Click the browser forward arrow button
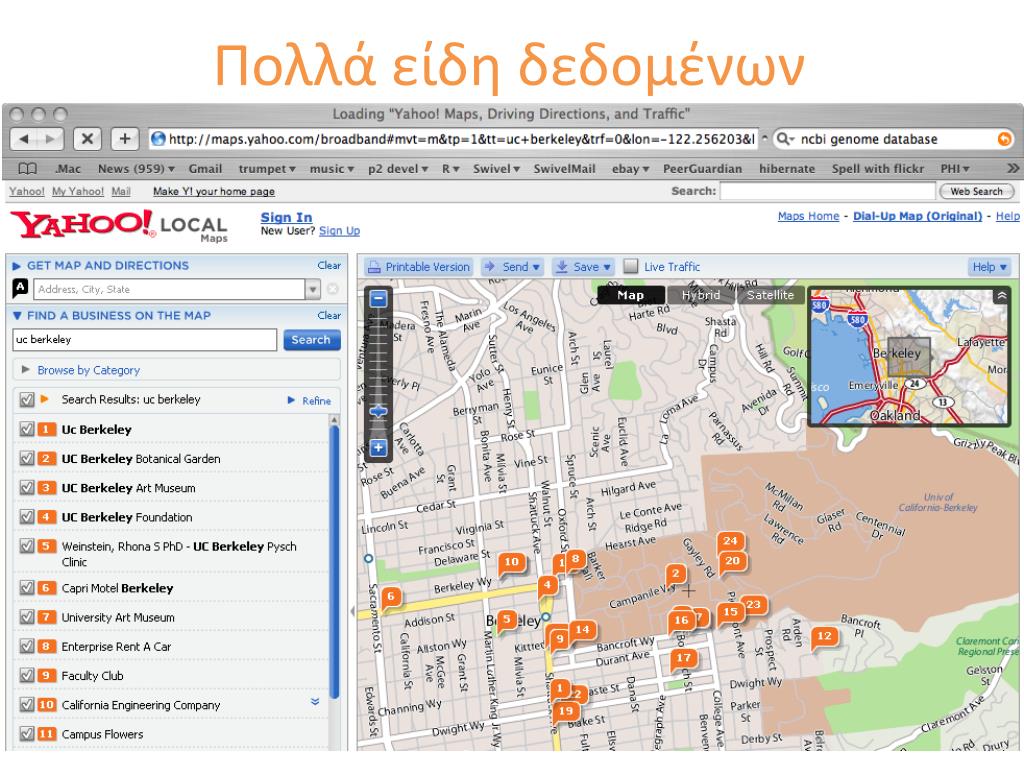 click(x=50, y=138)
